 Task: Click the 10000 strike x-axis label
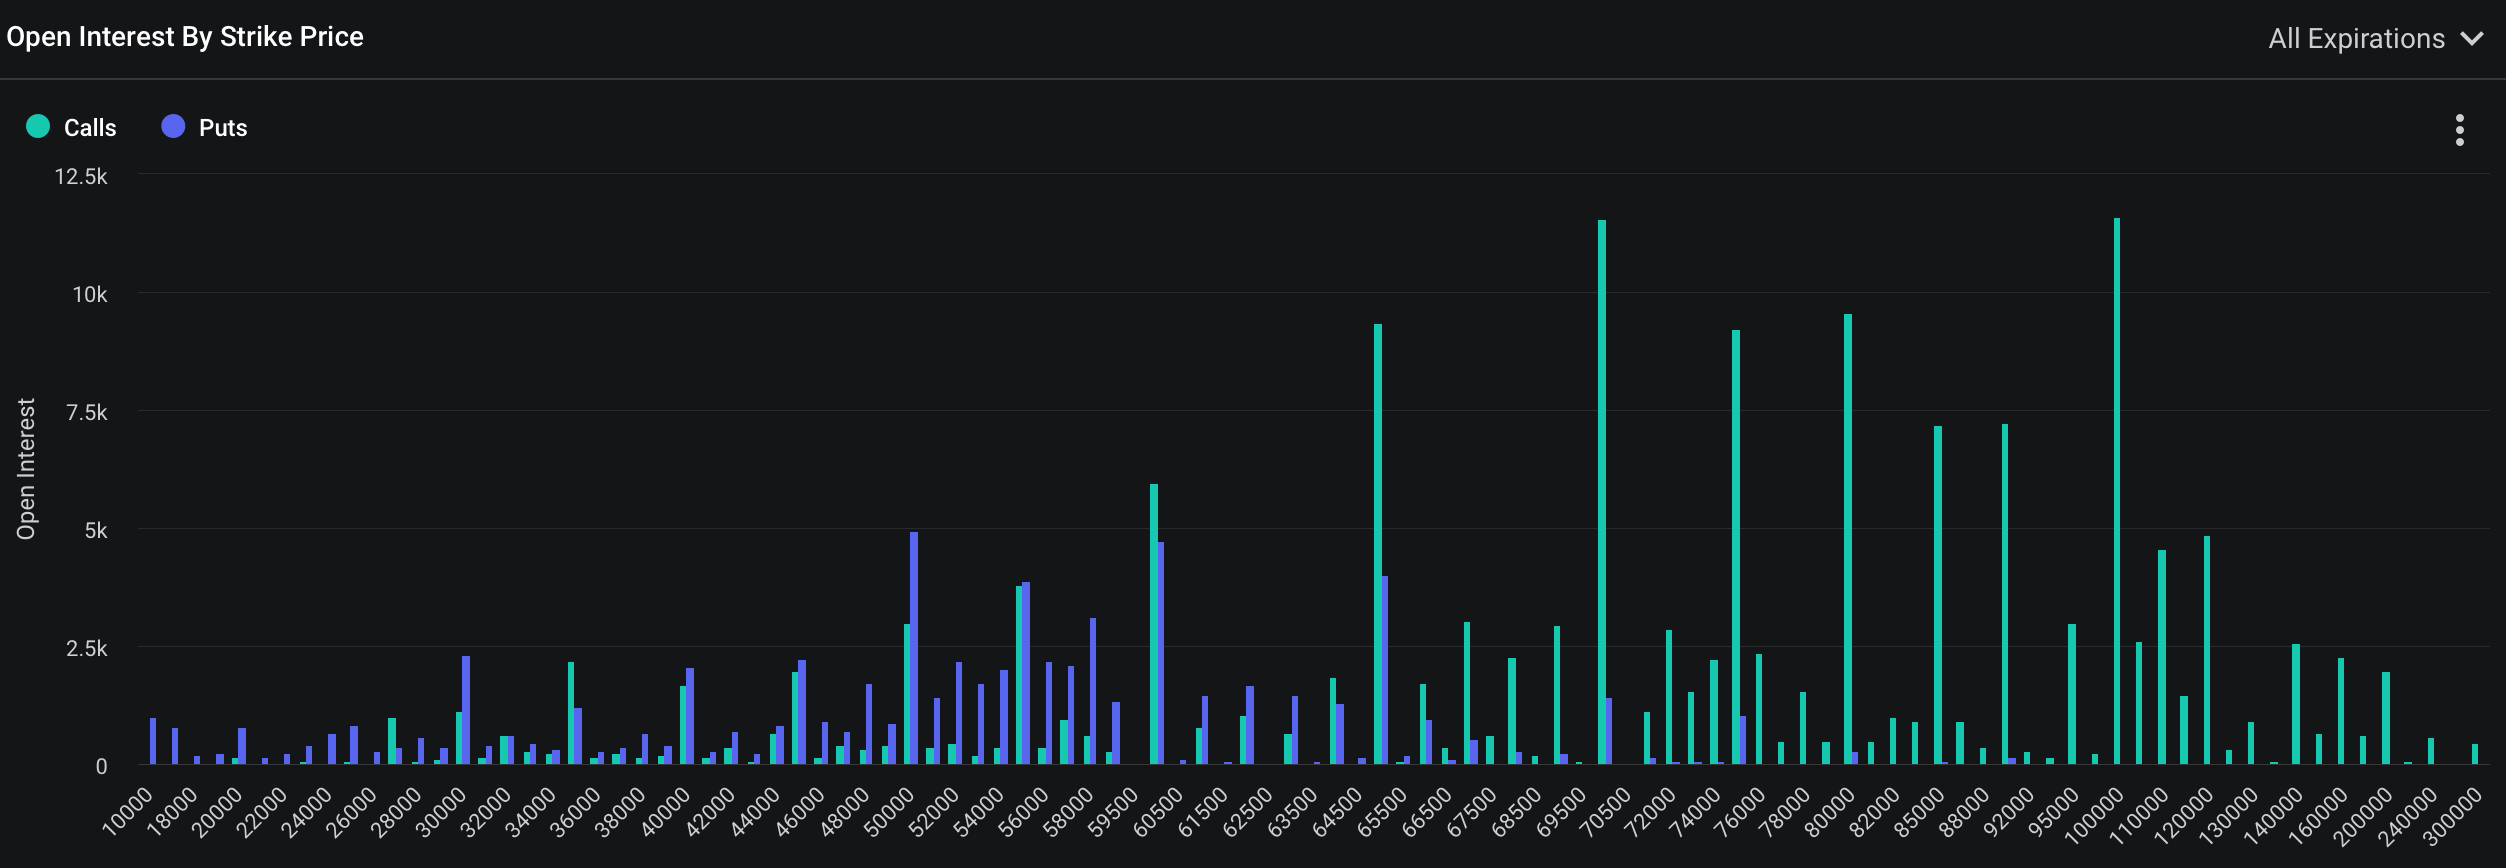[127, 813]
